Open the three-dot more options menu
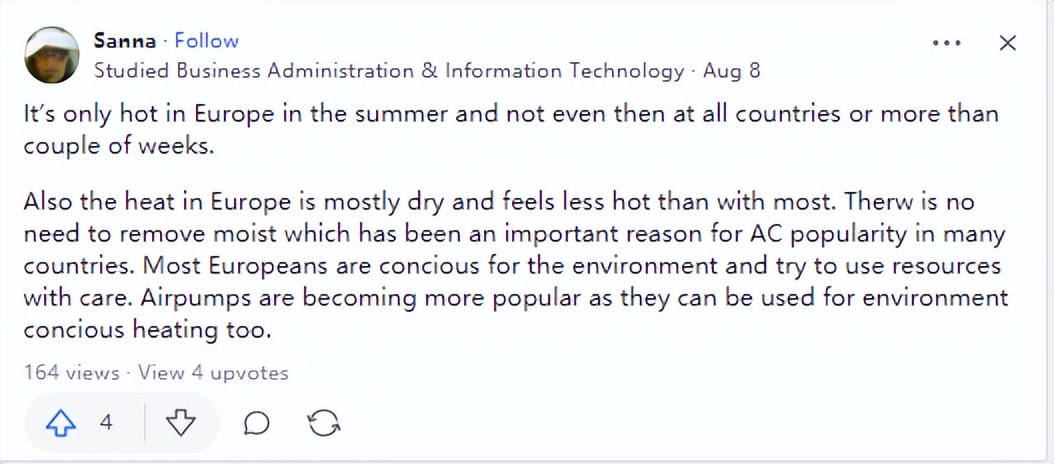Image resolution: width=1054 pixels, height=464 pixels. point(946,43)
